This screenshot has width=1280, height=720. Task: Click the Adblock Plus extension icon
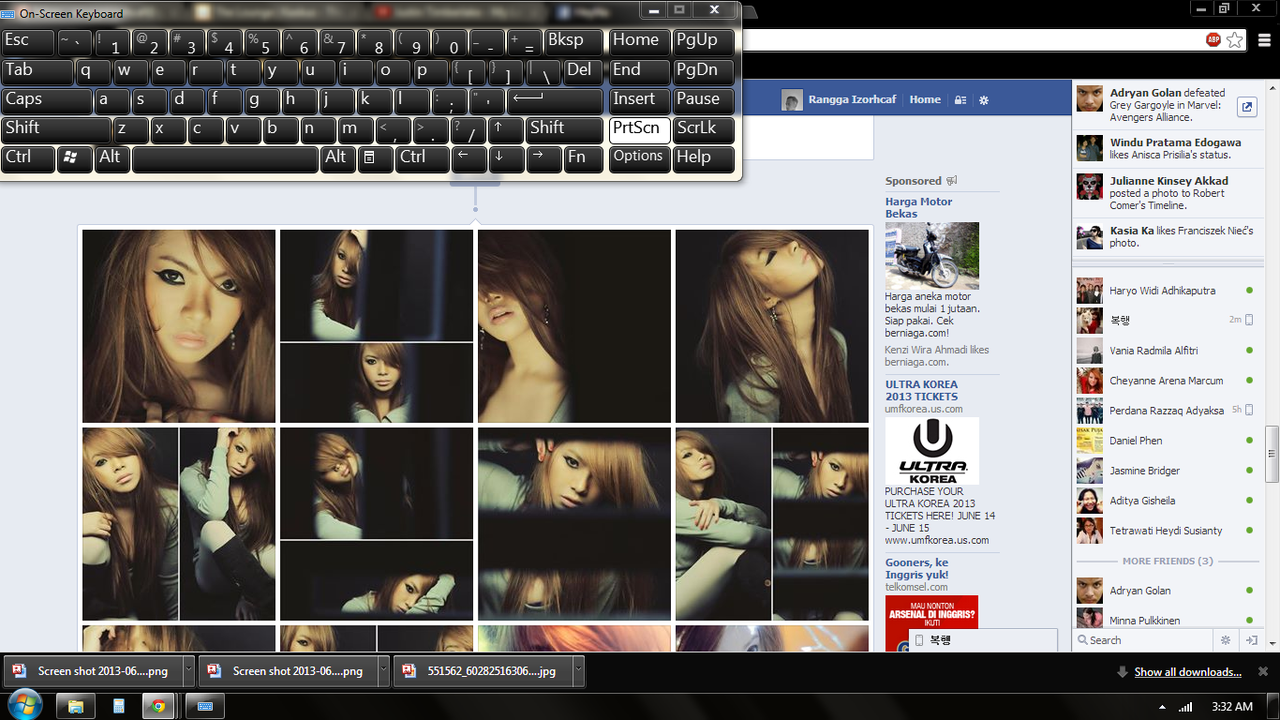tap(1213, 40)
